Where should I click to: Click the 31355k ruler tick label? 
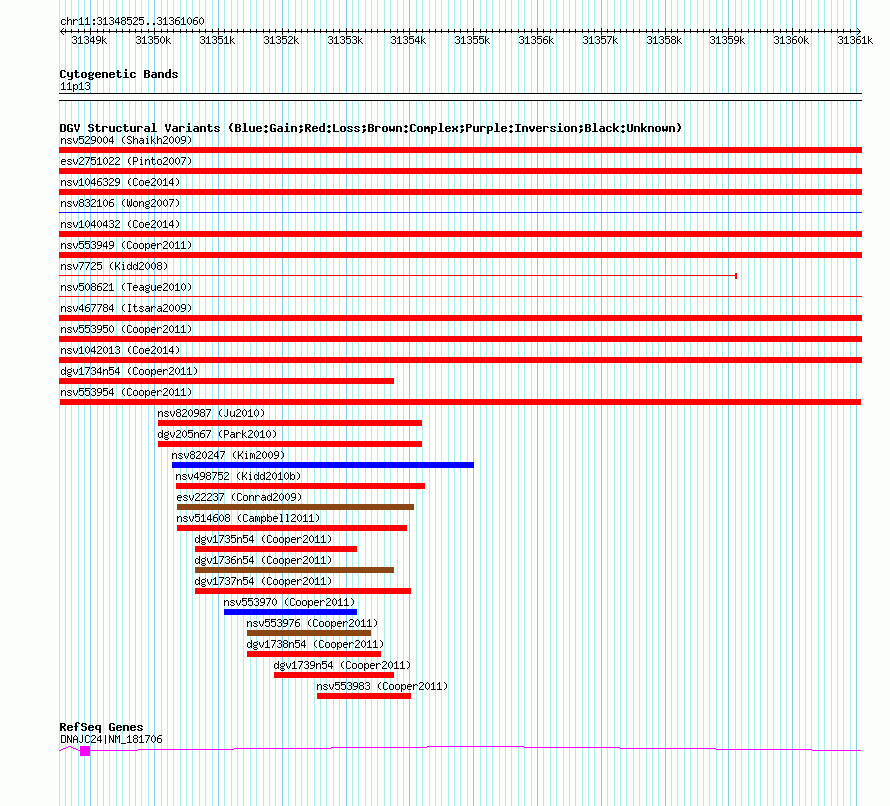point(472,40)
